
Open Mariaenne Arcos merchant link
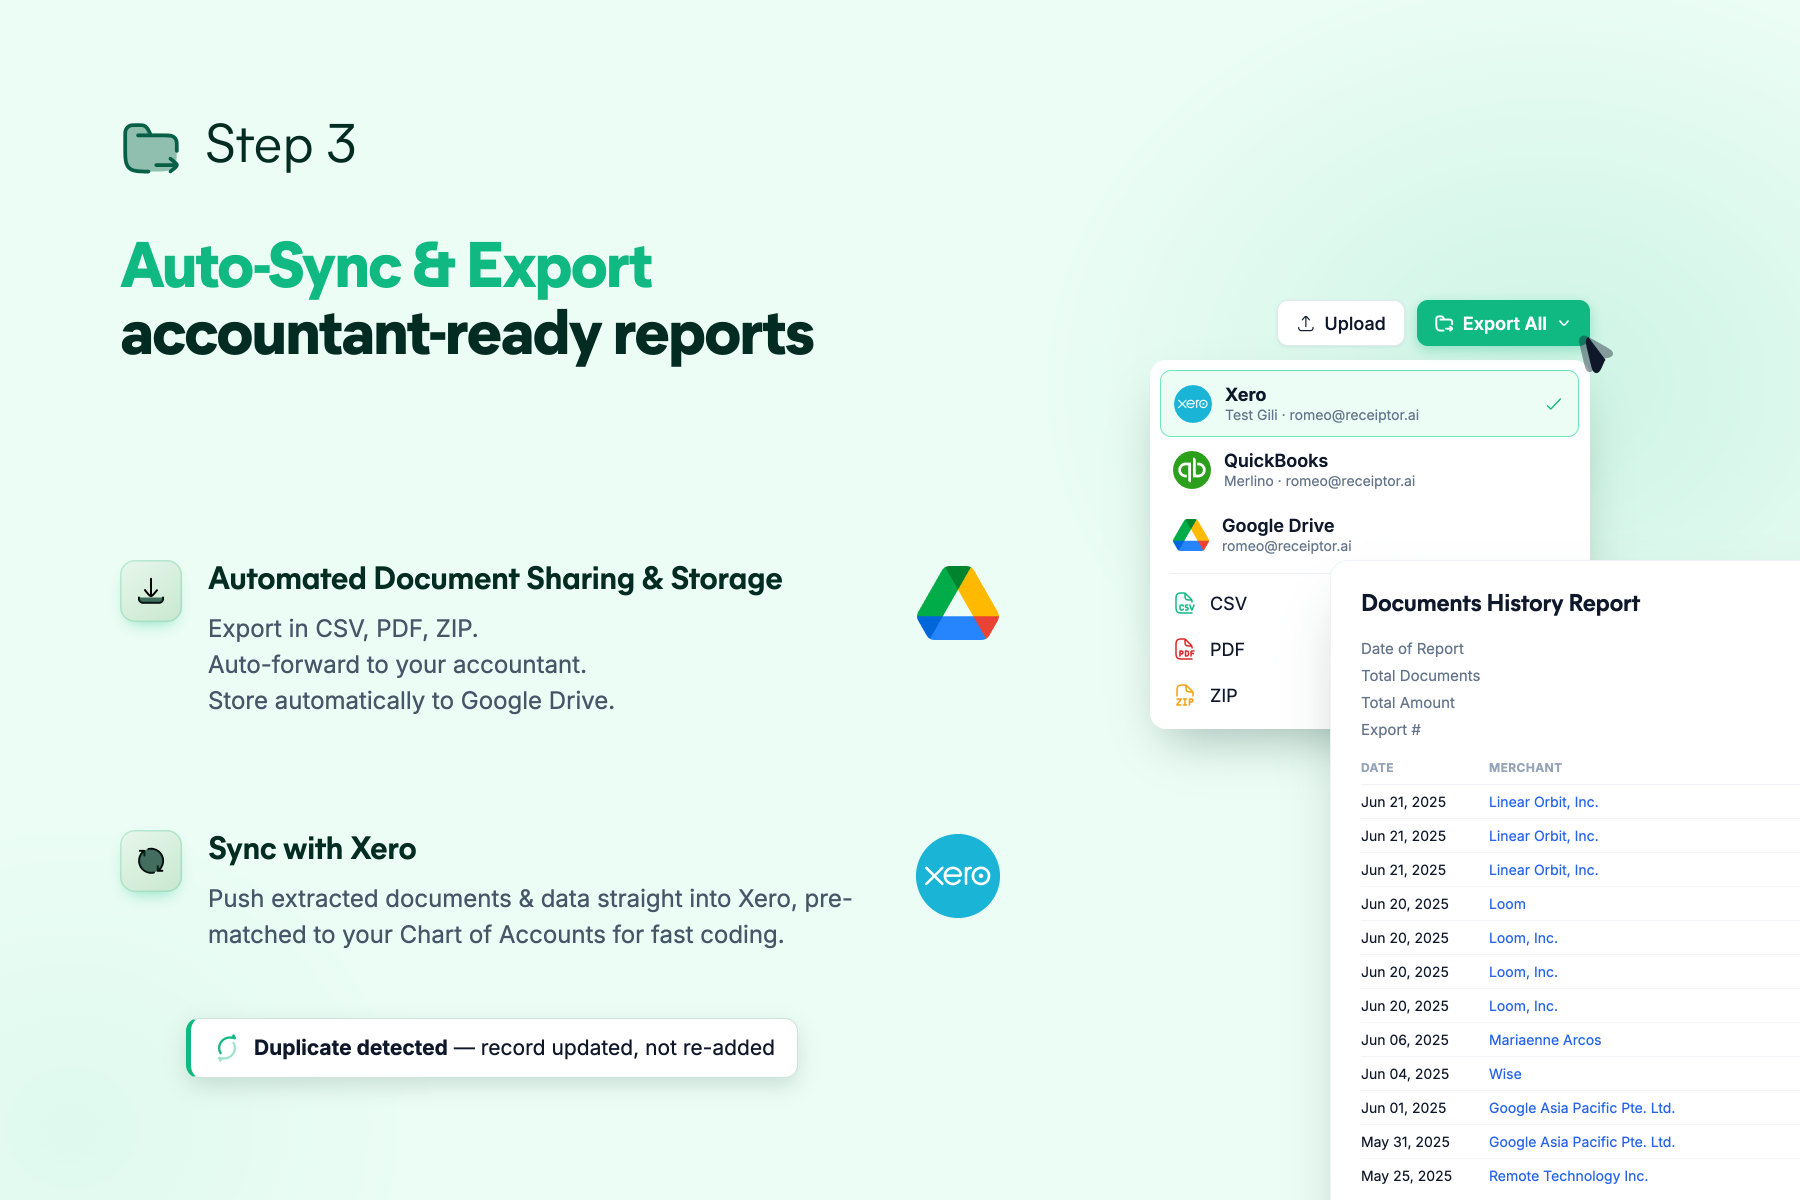pyautogui.click(x=1545, y=1040)
